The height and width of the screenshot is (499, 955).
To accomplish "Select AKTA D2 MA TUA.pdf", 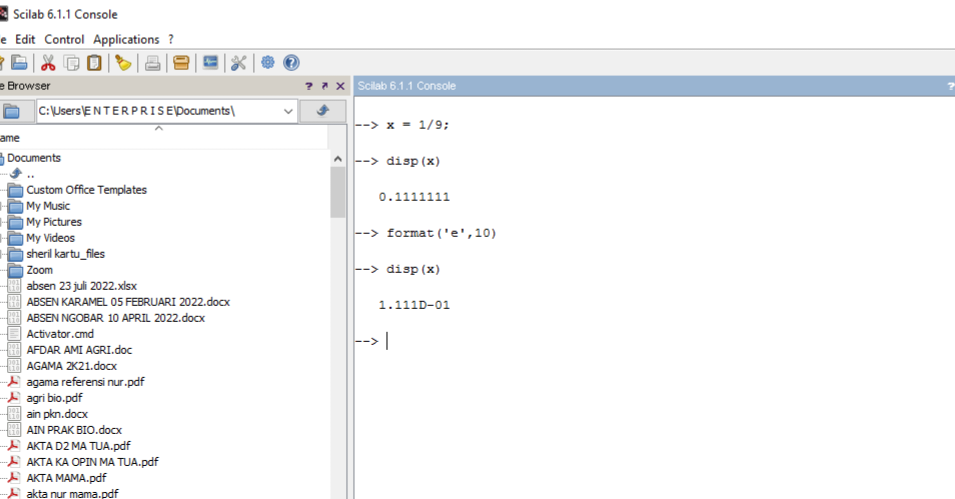I will (78, 446).
